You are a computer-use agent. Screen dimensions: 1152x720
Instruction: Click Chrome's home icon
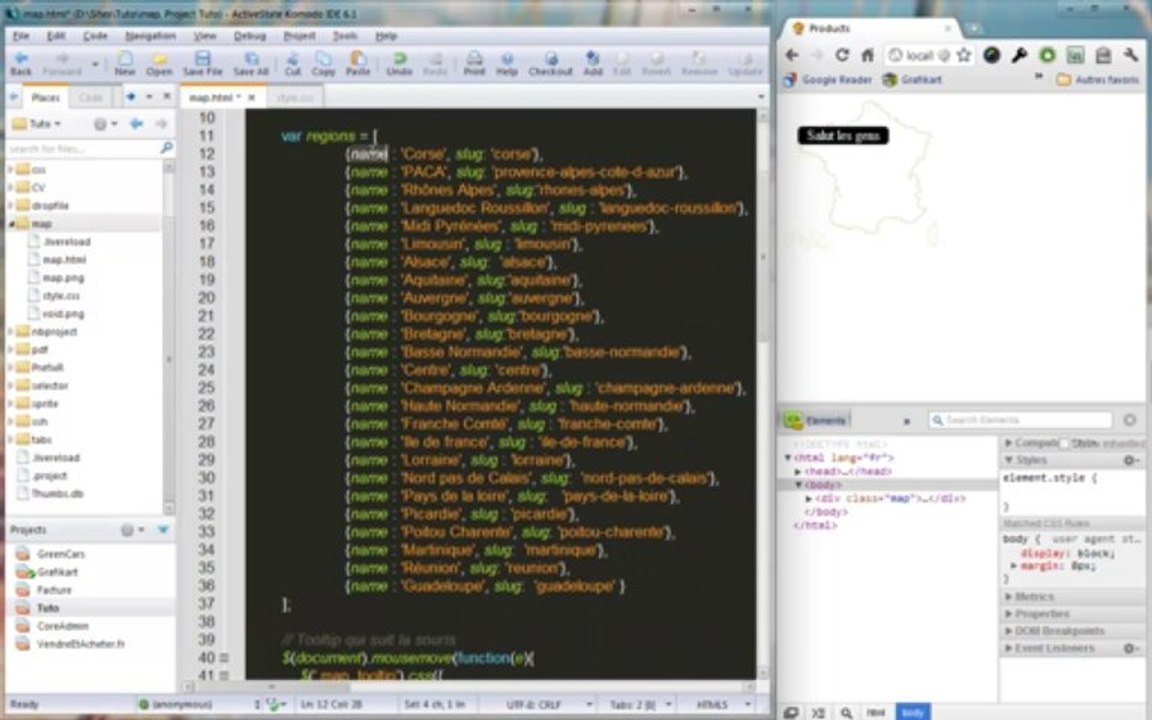point(868,55)
